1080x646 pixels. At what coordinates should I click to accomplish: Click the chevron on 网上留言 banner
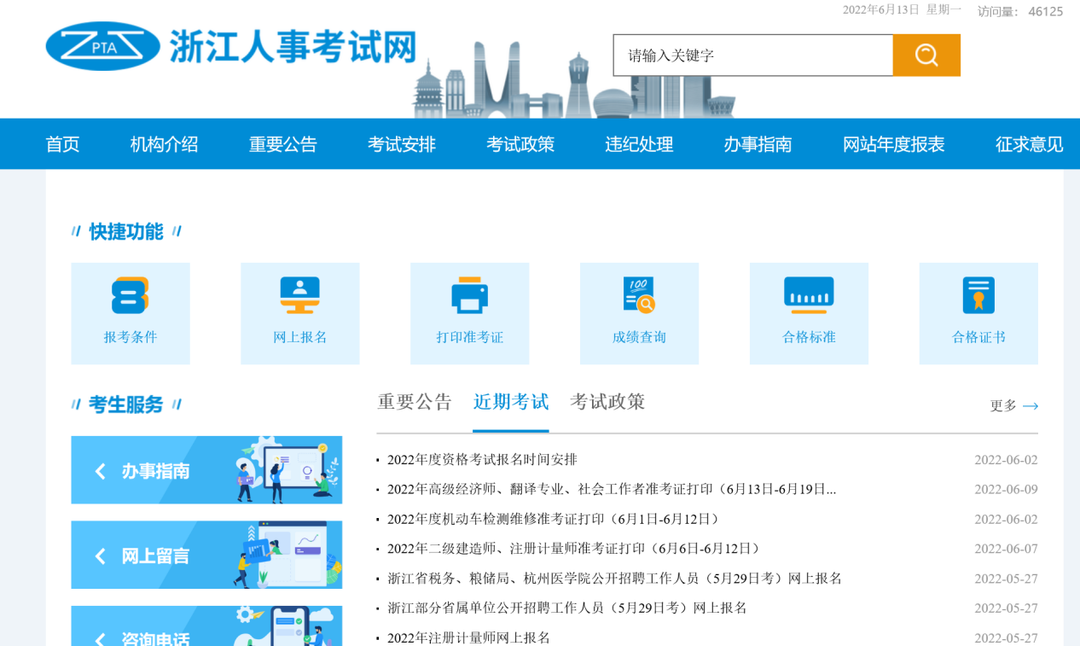pos(101,556)
